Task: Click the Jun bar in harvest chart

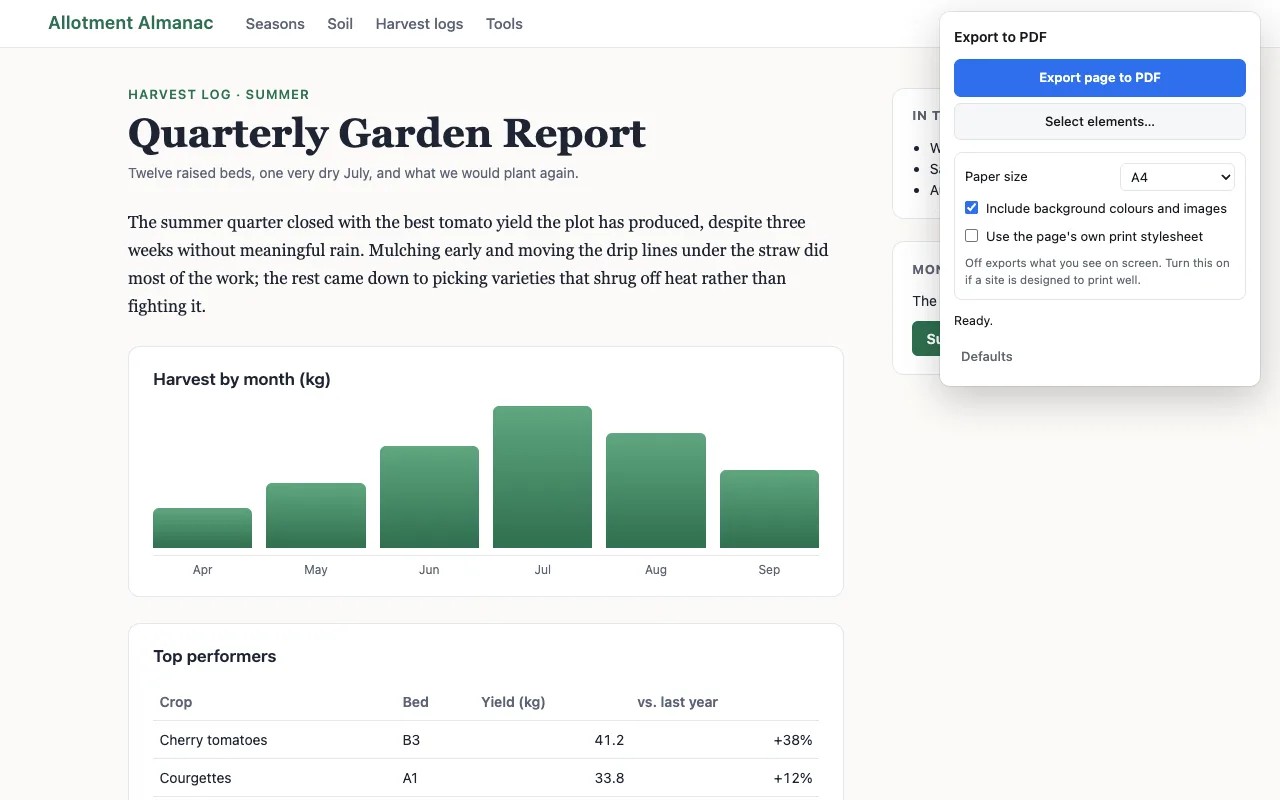Action: 429,497
